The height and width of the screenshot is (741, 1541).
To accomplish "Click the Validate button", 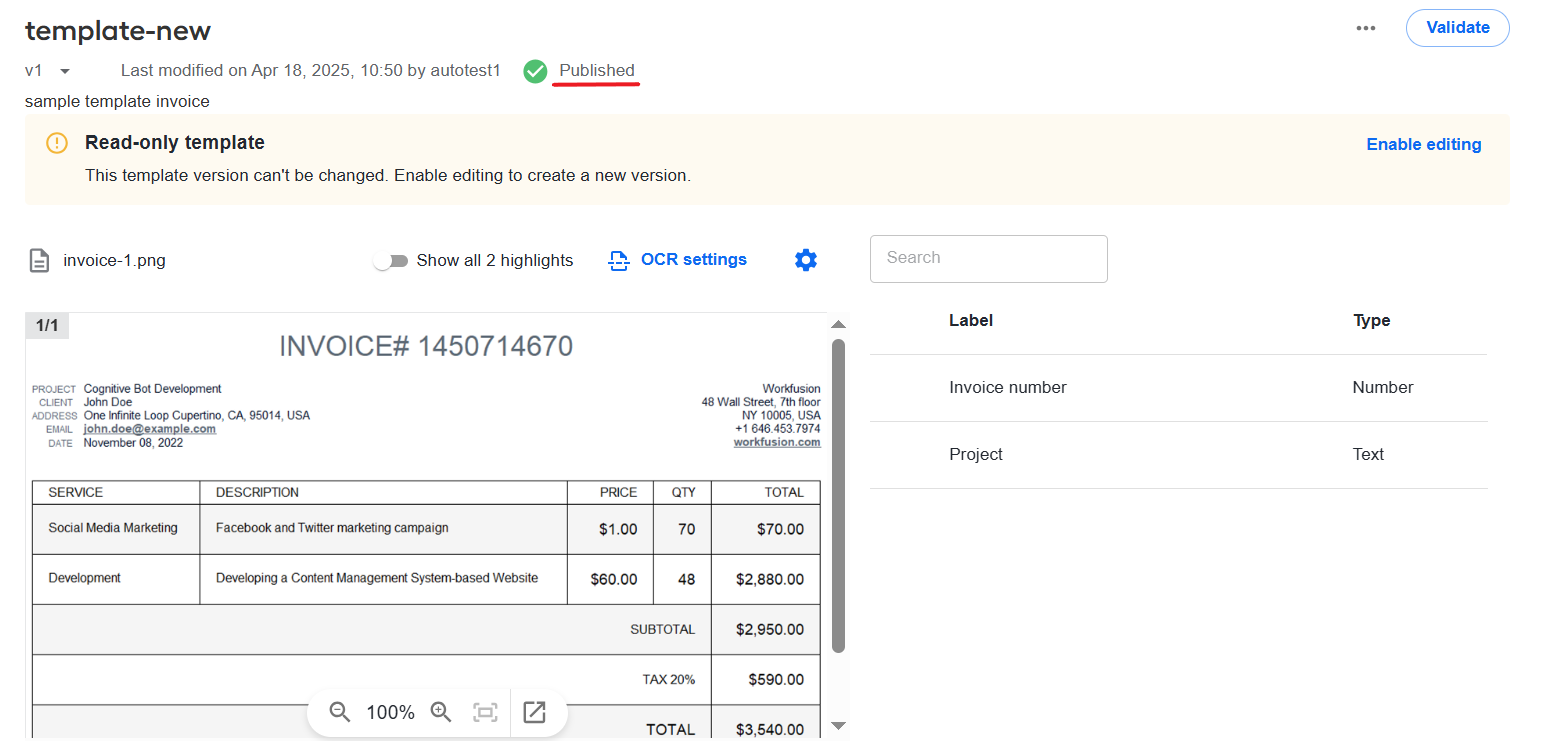I will pyautogui.click(x=1457, y=28).
